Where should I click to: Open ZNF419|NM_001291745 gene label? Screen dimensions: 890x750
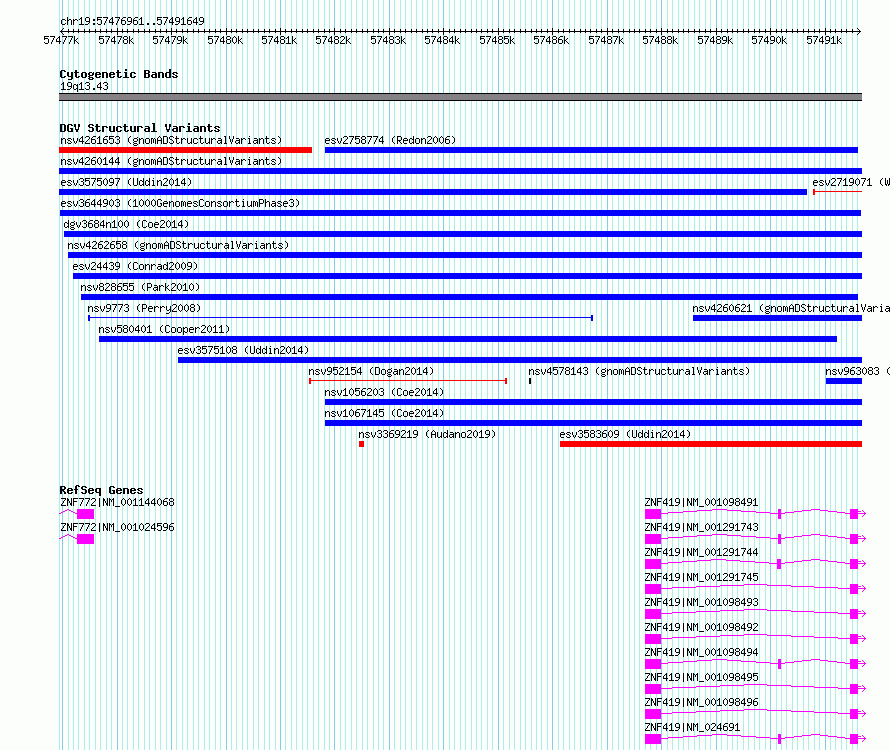tap(702, 577)
